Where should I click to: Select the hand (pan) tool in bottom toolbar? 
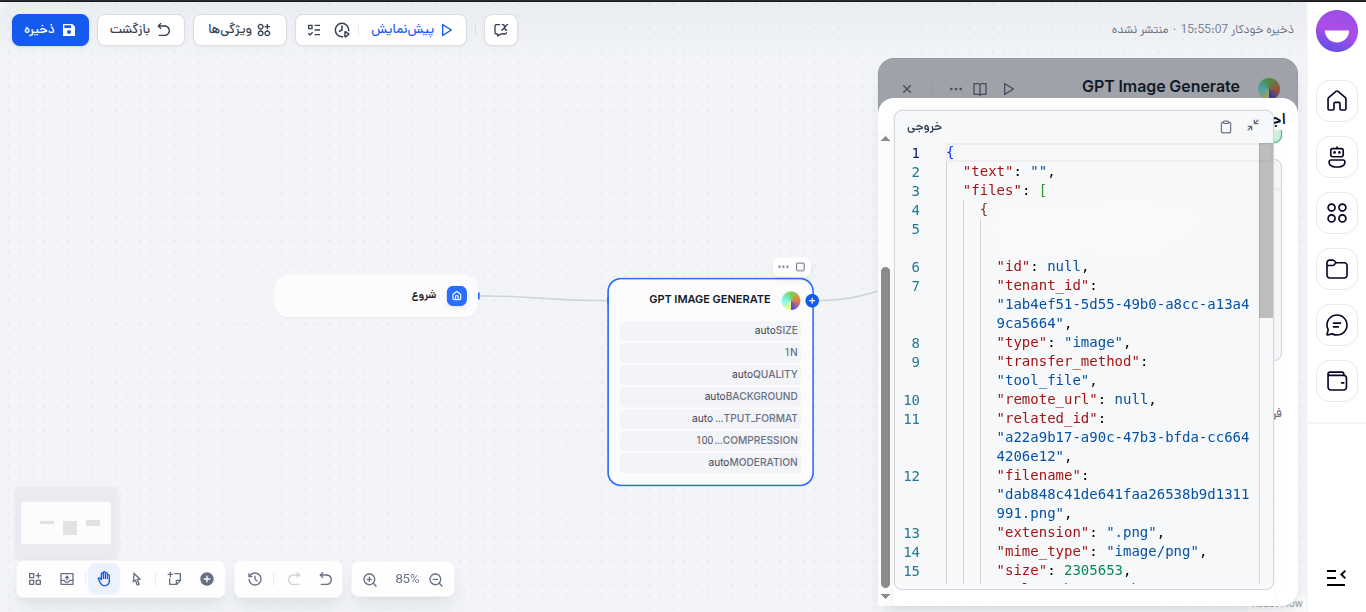(x=103, y=579)
